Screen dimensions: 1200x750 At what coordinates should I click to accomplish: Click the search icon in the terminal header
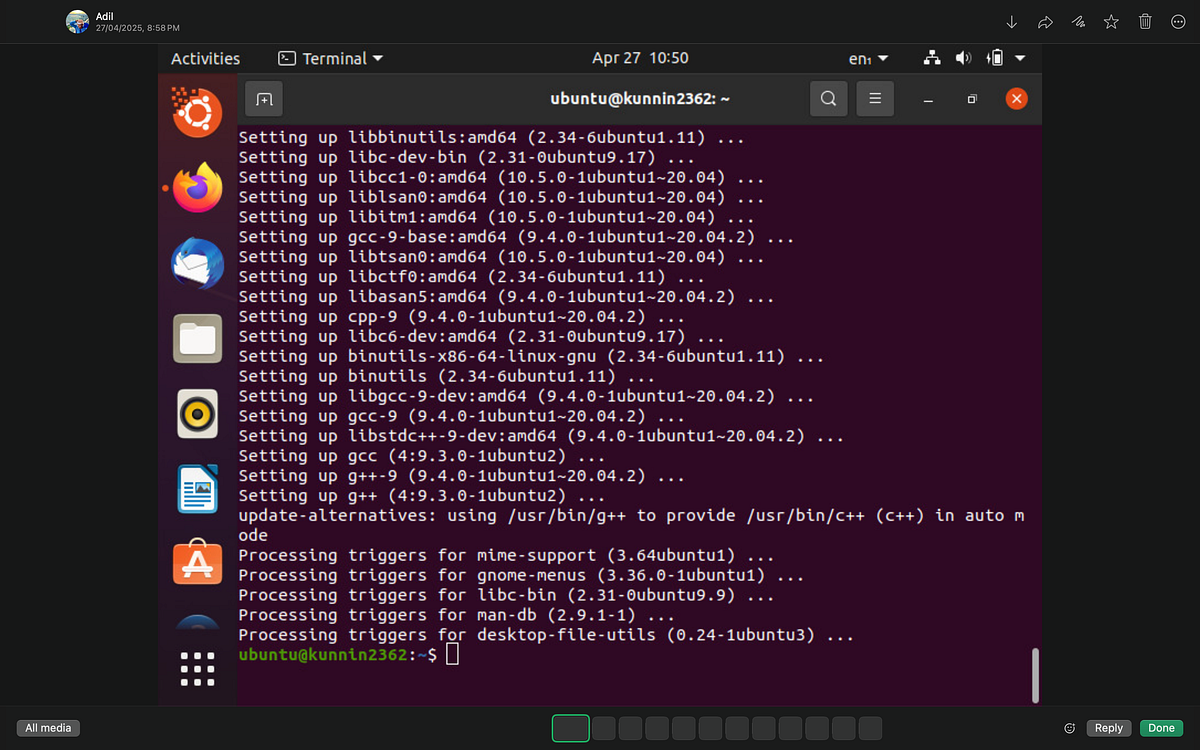pyautogui.click(x=828, y=99)
